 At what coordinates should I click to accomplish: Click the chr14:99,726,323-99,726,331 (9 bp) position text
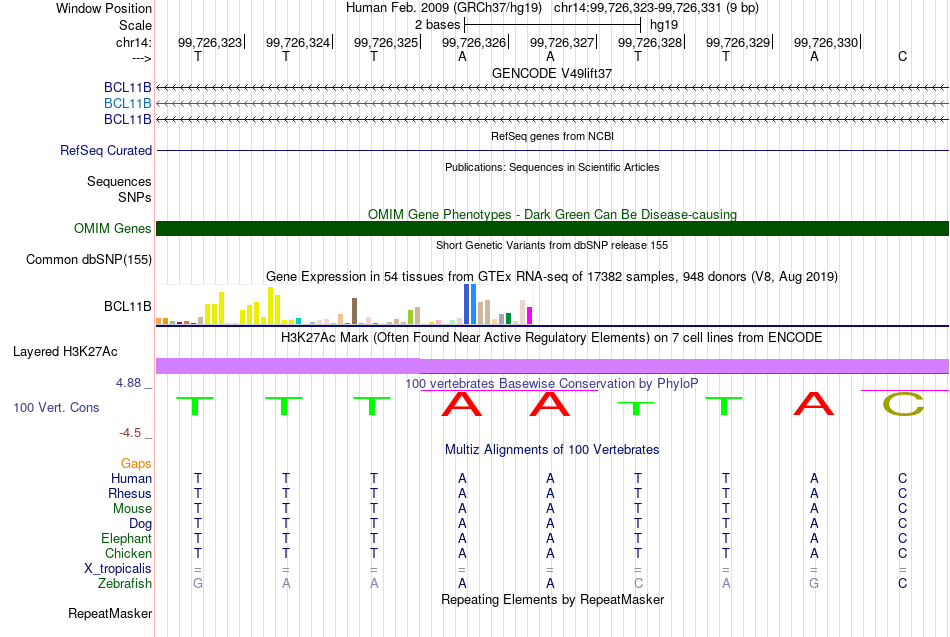click(x=656, y=8)
